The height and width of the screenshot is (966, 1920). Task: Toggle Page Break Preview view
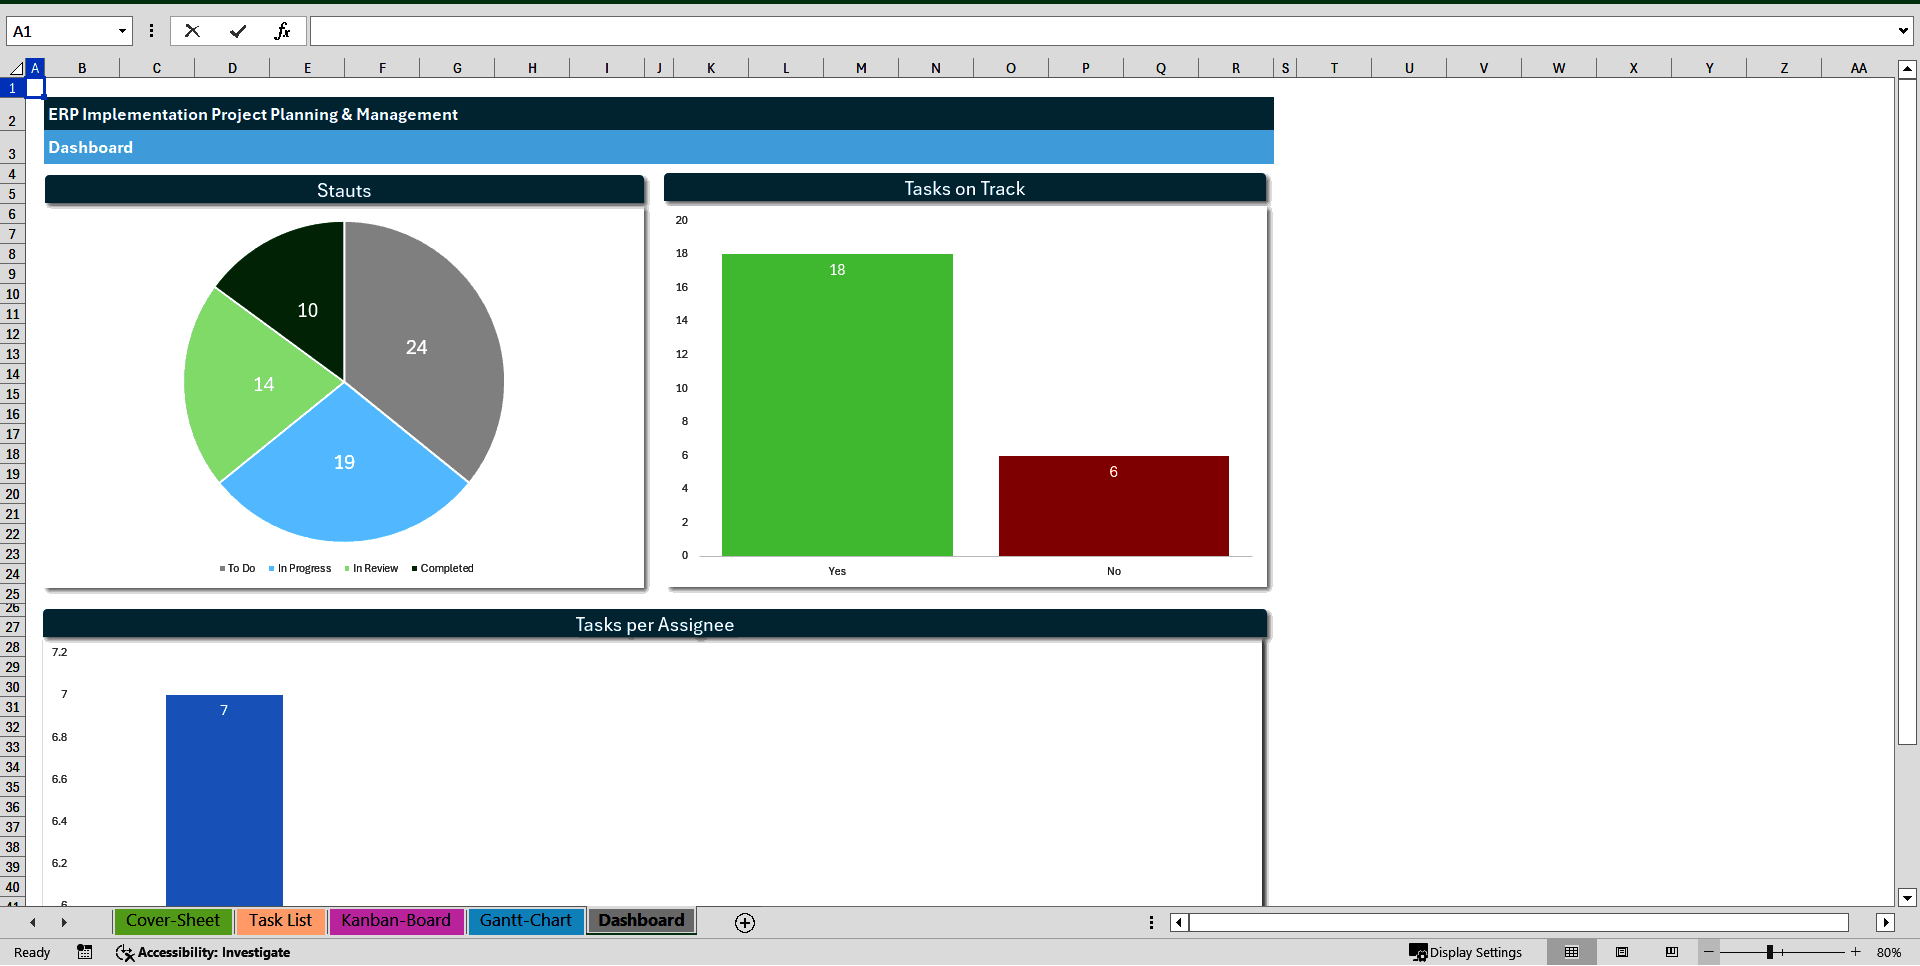(1672, 952)
